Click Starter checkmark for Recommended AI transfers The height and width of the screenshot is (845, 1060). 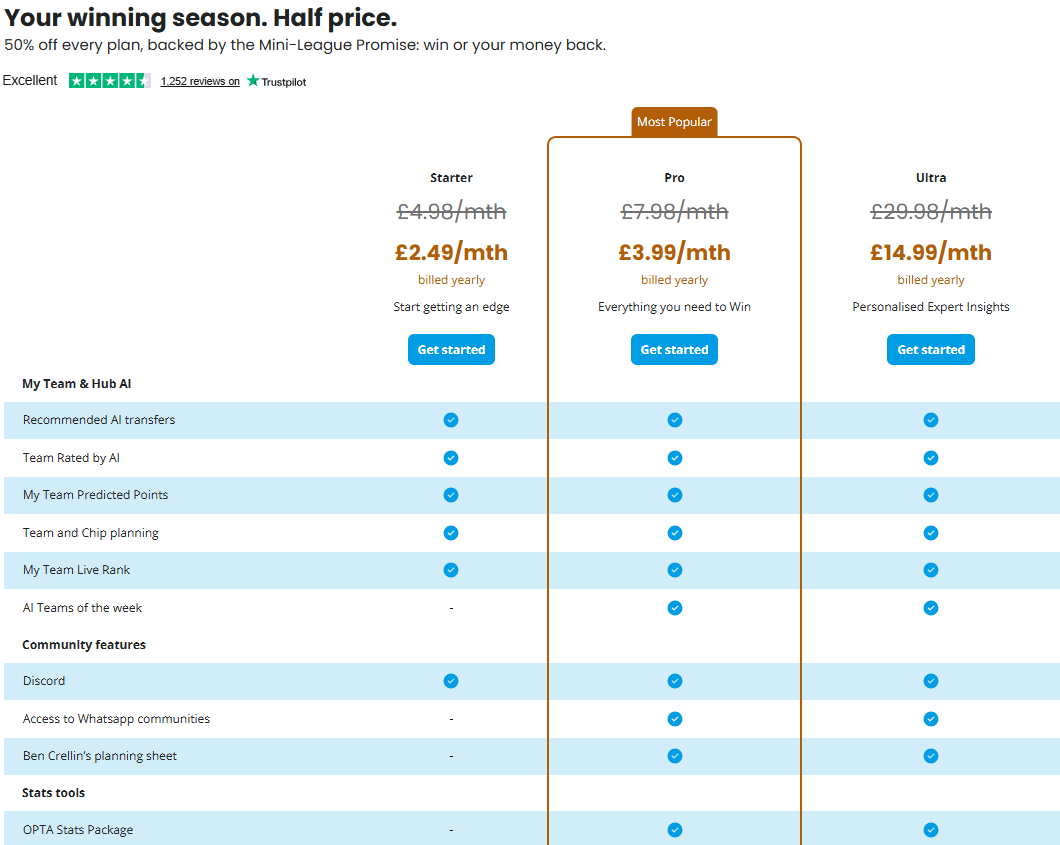(451, 420)
